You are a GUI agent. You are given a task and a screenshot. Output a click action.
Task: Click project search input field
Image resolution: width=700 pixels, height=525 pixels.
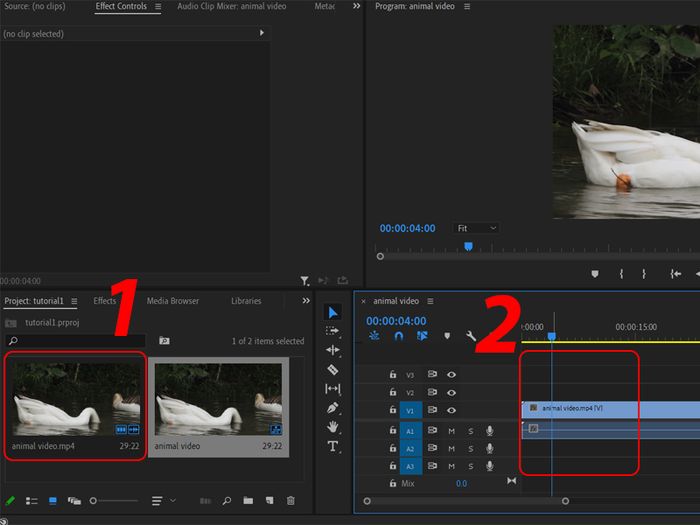coord(76,341)
